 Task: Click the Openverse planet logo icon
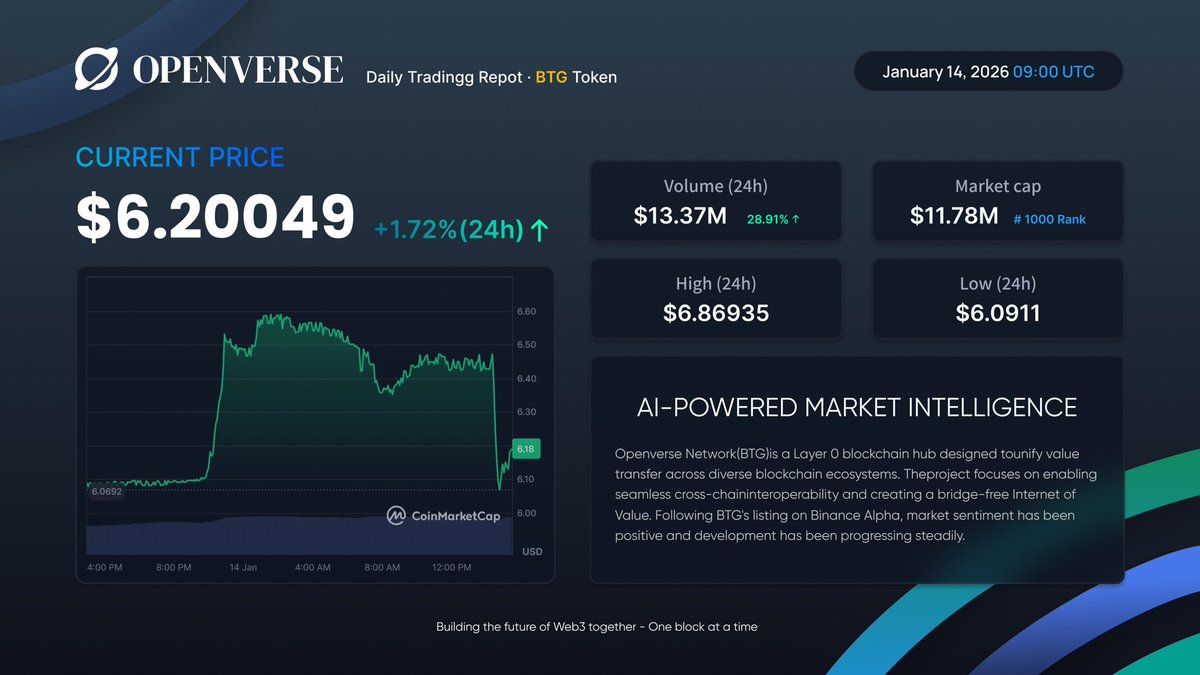(x=99, y=69)
